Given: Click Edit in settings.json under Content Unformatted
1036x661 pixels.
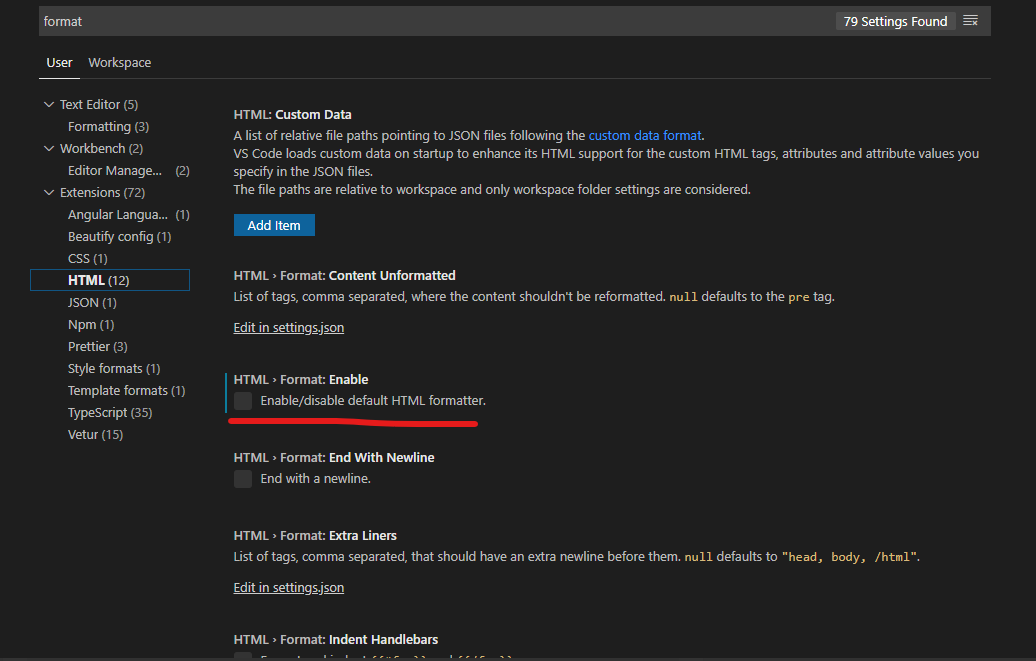Looking at the screenshot, I should 288,327.
